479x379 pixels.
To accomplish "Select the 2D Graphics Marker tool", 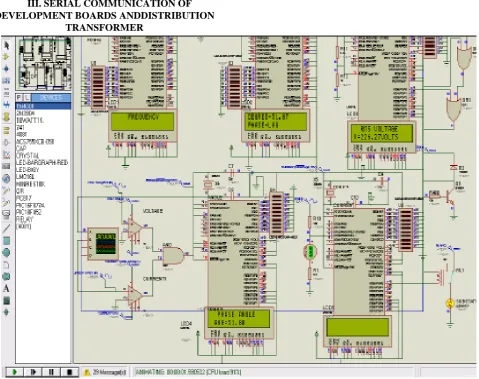I will tap(6, 312).
